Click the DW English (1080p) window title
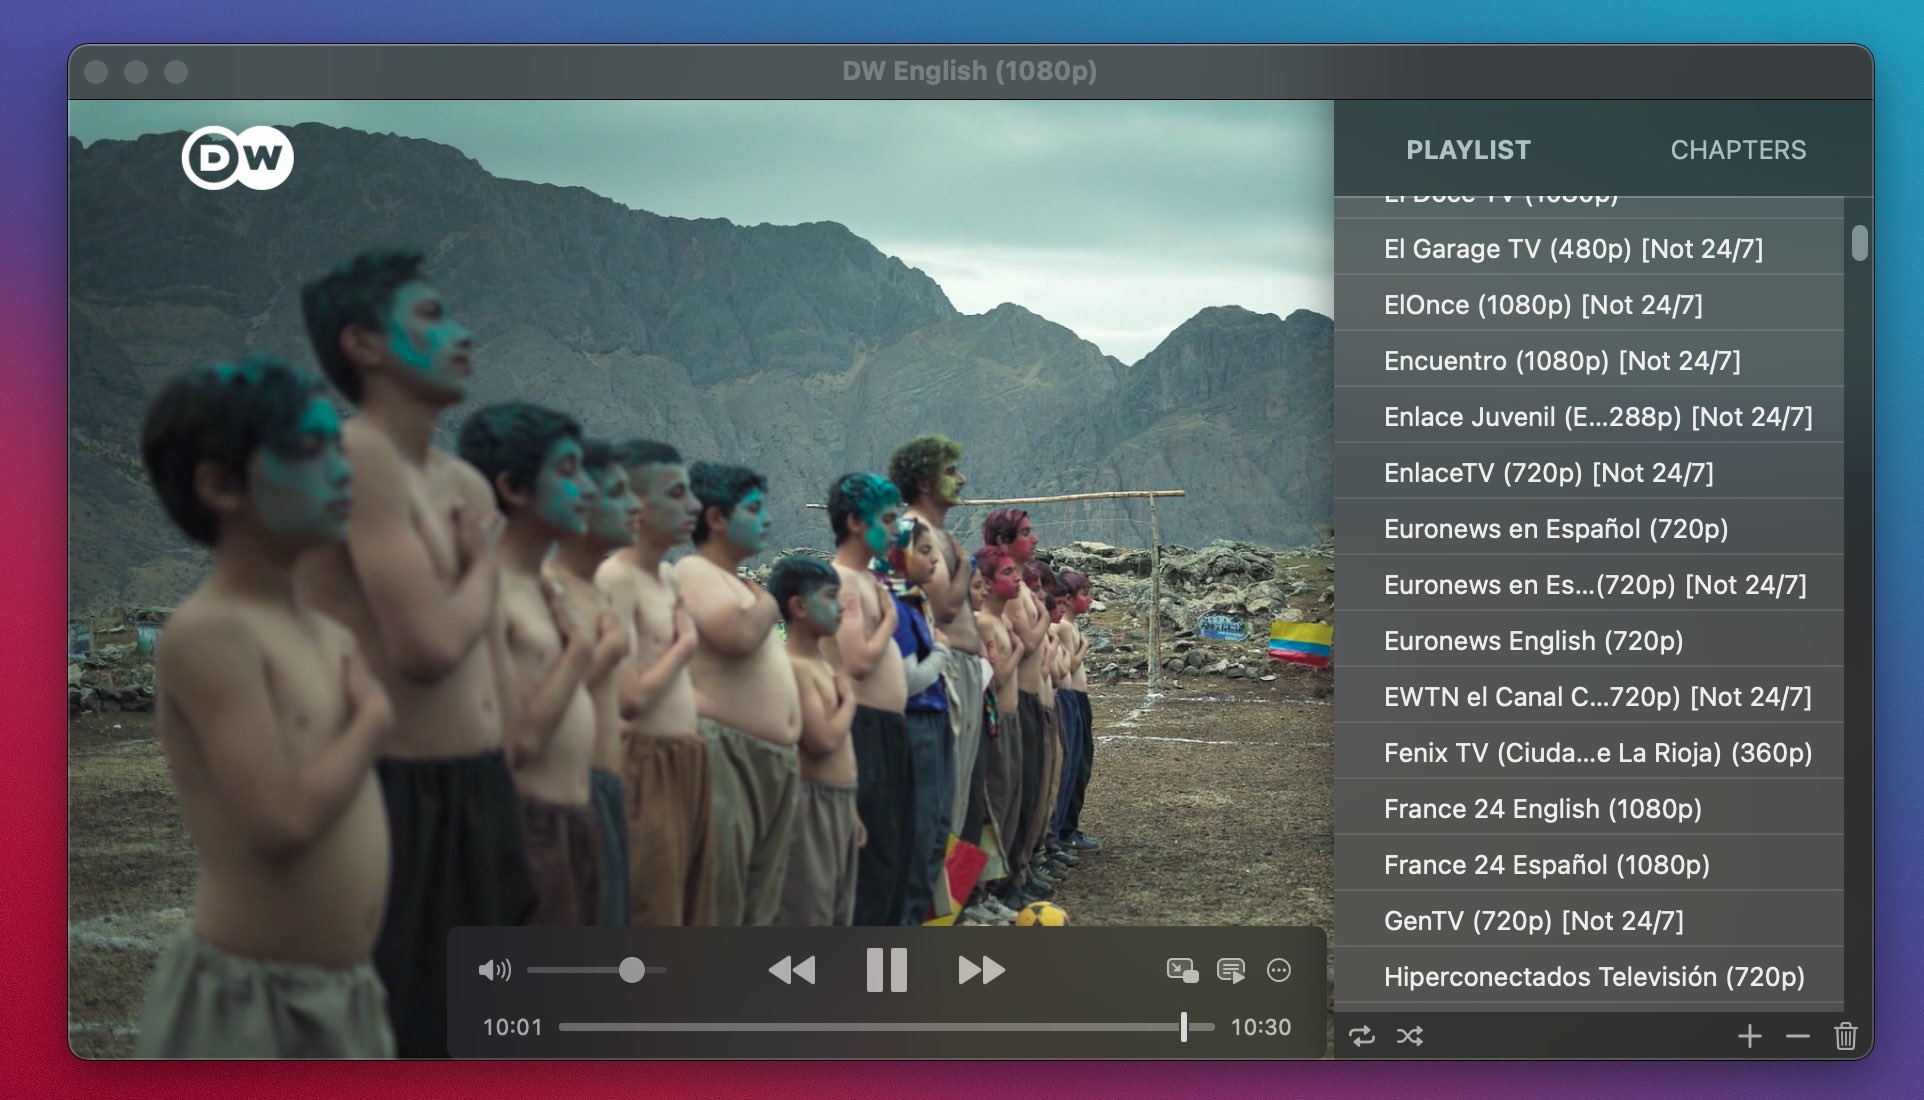The image size is (1924, 1100). coord(969,71)
